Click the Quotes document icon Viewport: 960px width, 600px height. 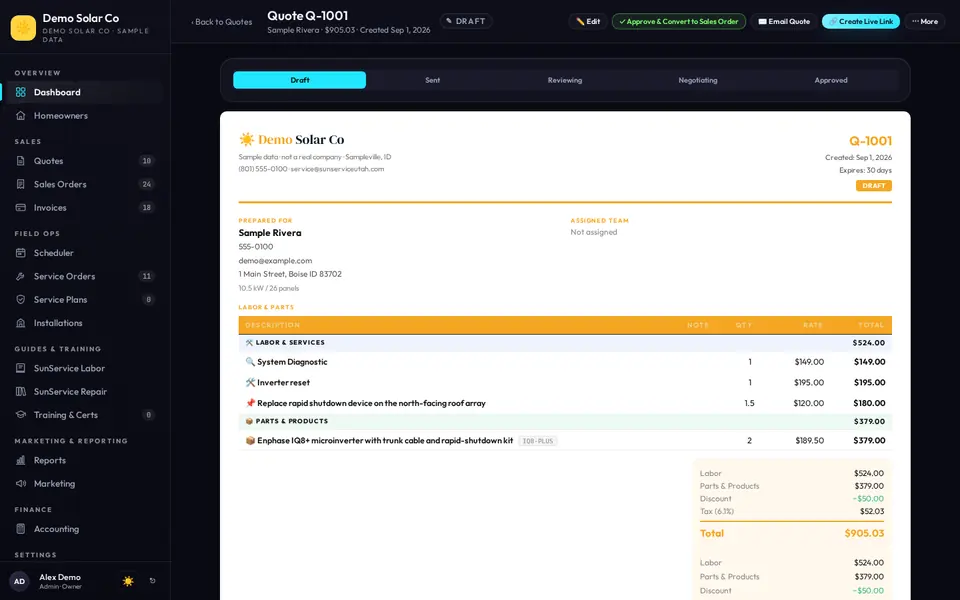[21, 161]
